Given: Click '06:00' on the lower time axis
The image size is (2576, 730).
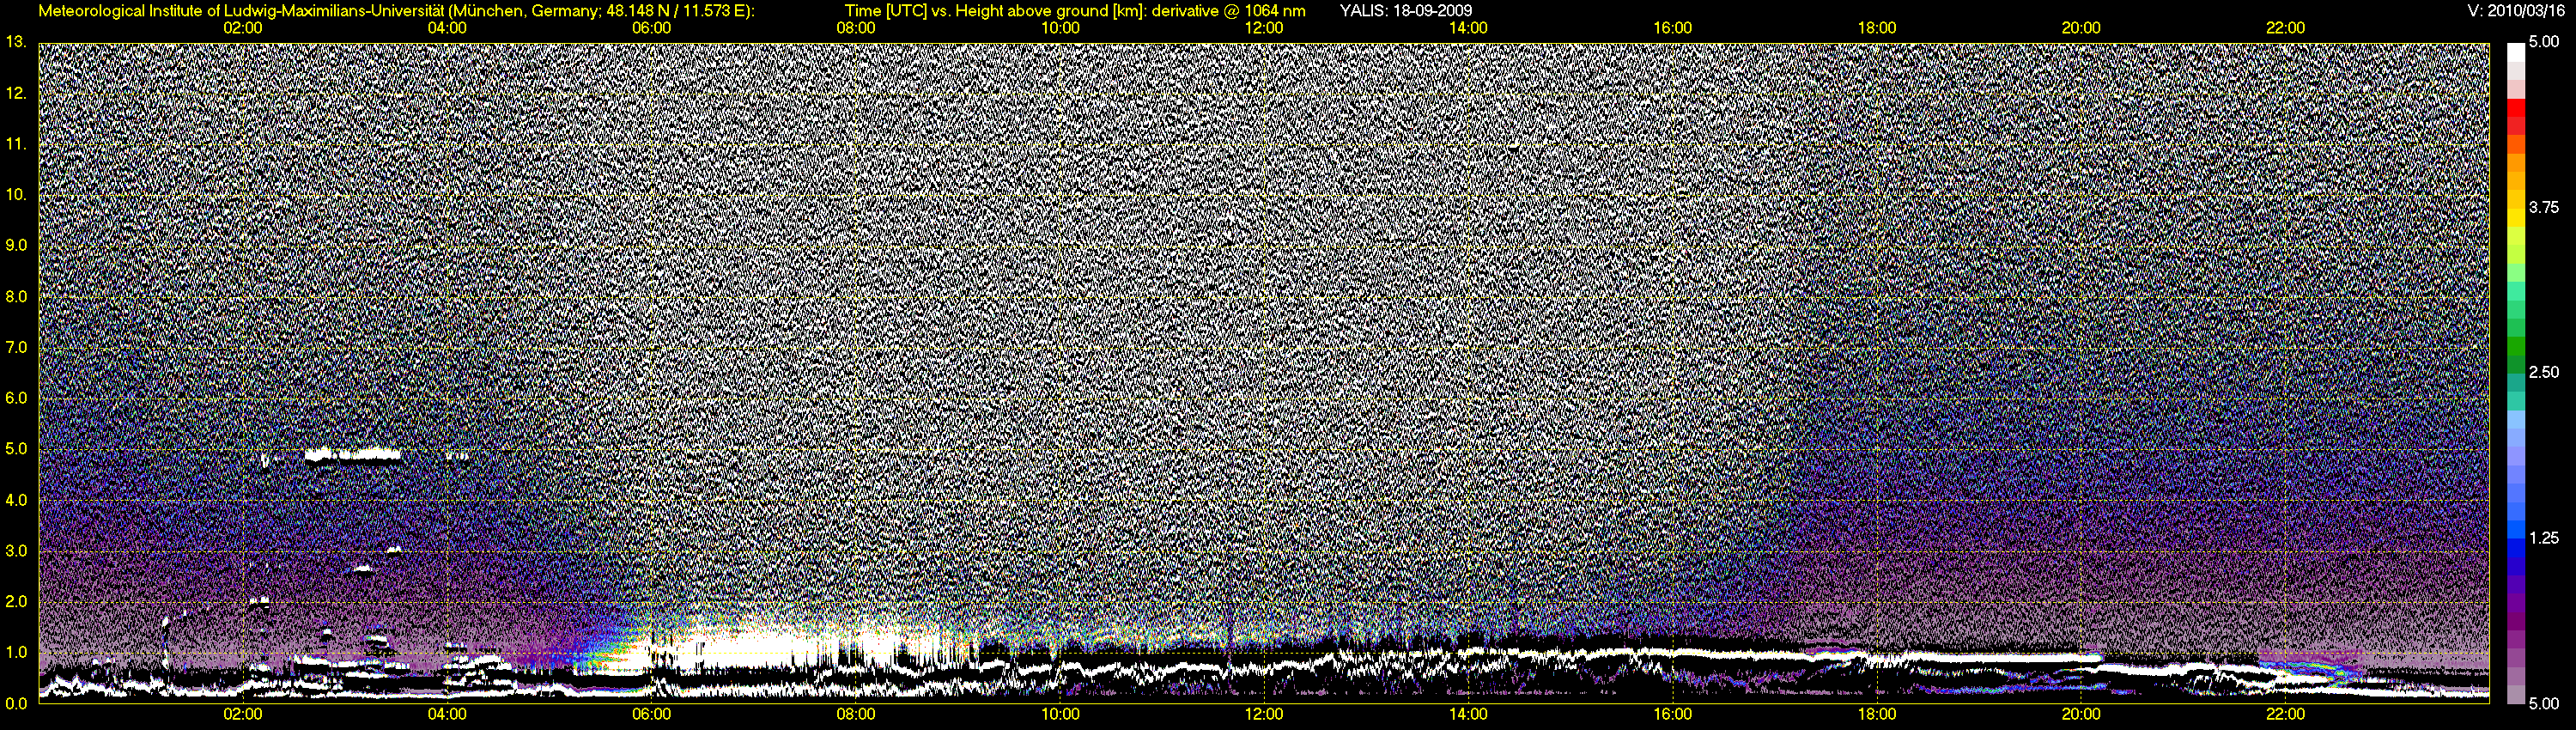Looking at the screenshot, I should pyautogui.click(x=651, y=714).
